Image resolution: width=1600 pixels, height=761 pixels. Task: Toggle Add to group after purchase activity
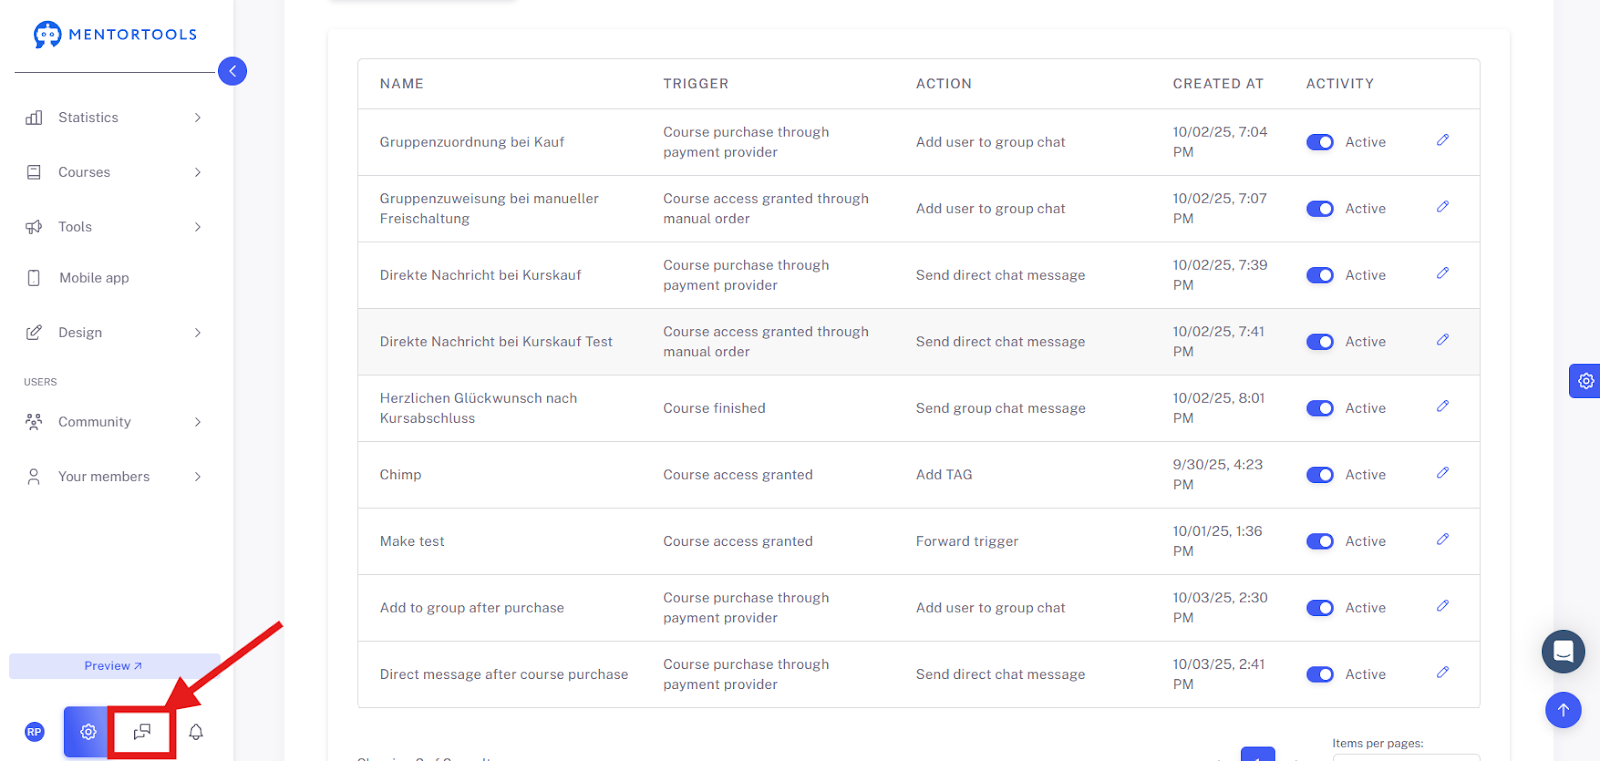coord(1320,608)
